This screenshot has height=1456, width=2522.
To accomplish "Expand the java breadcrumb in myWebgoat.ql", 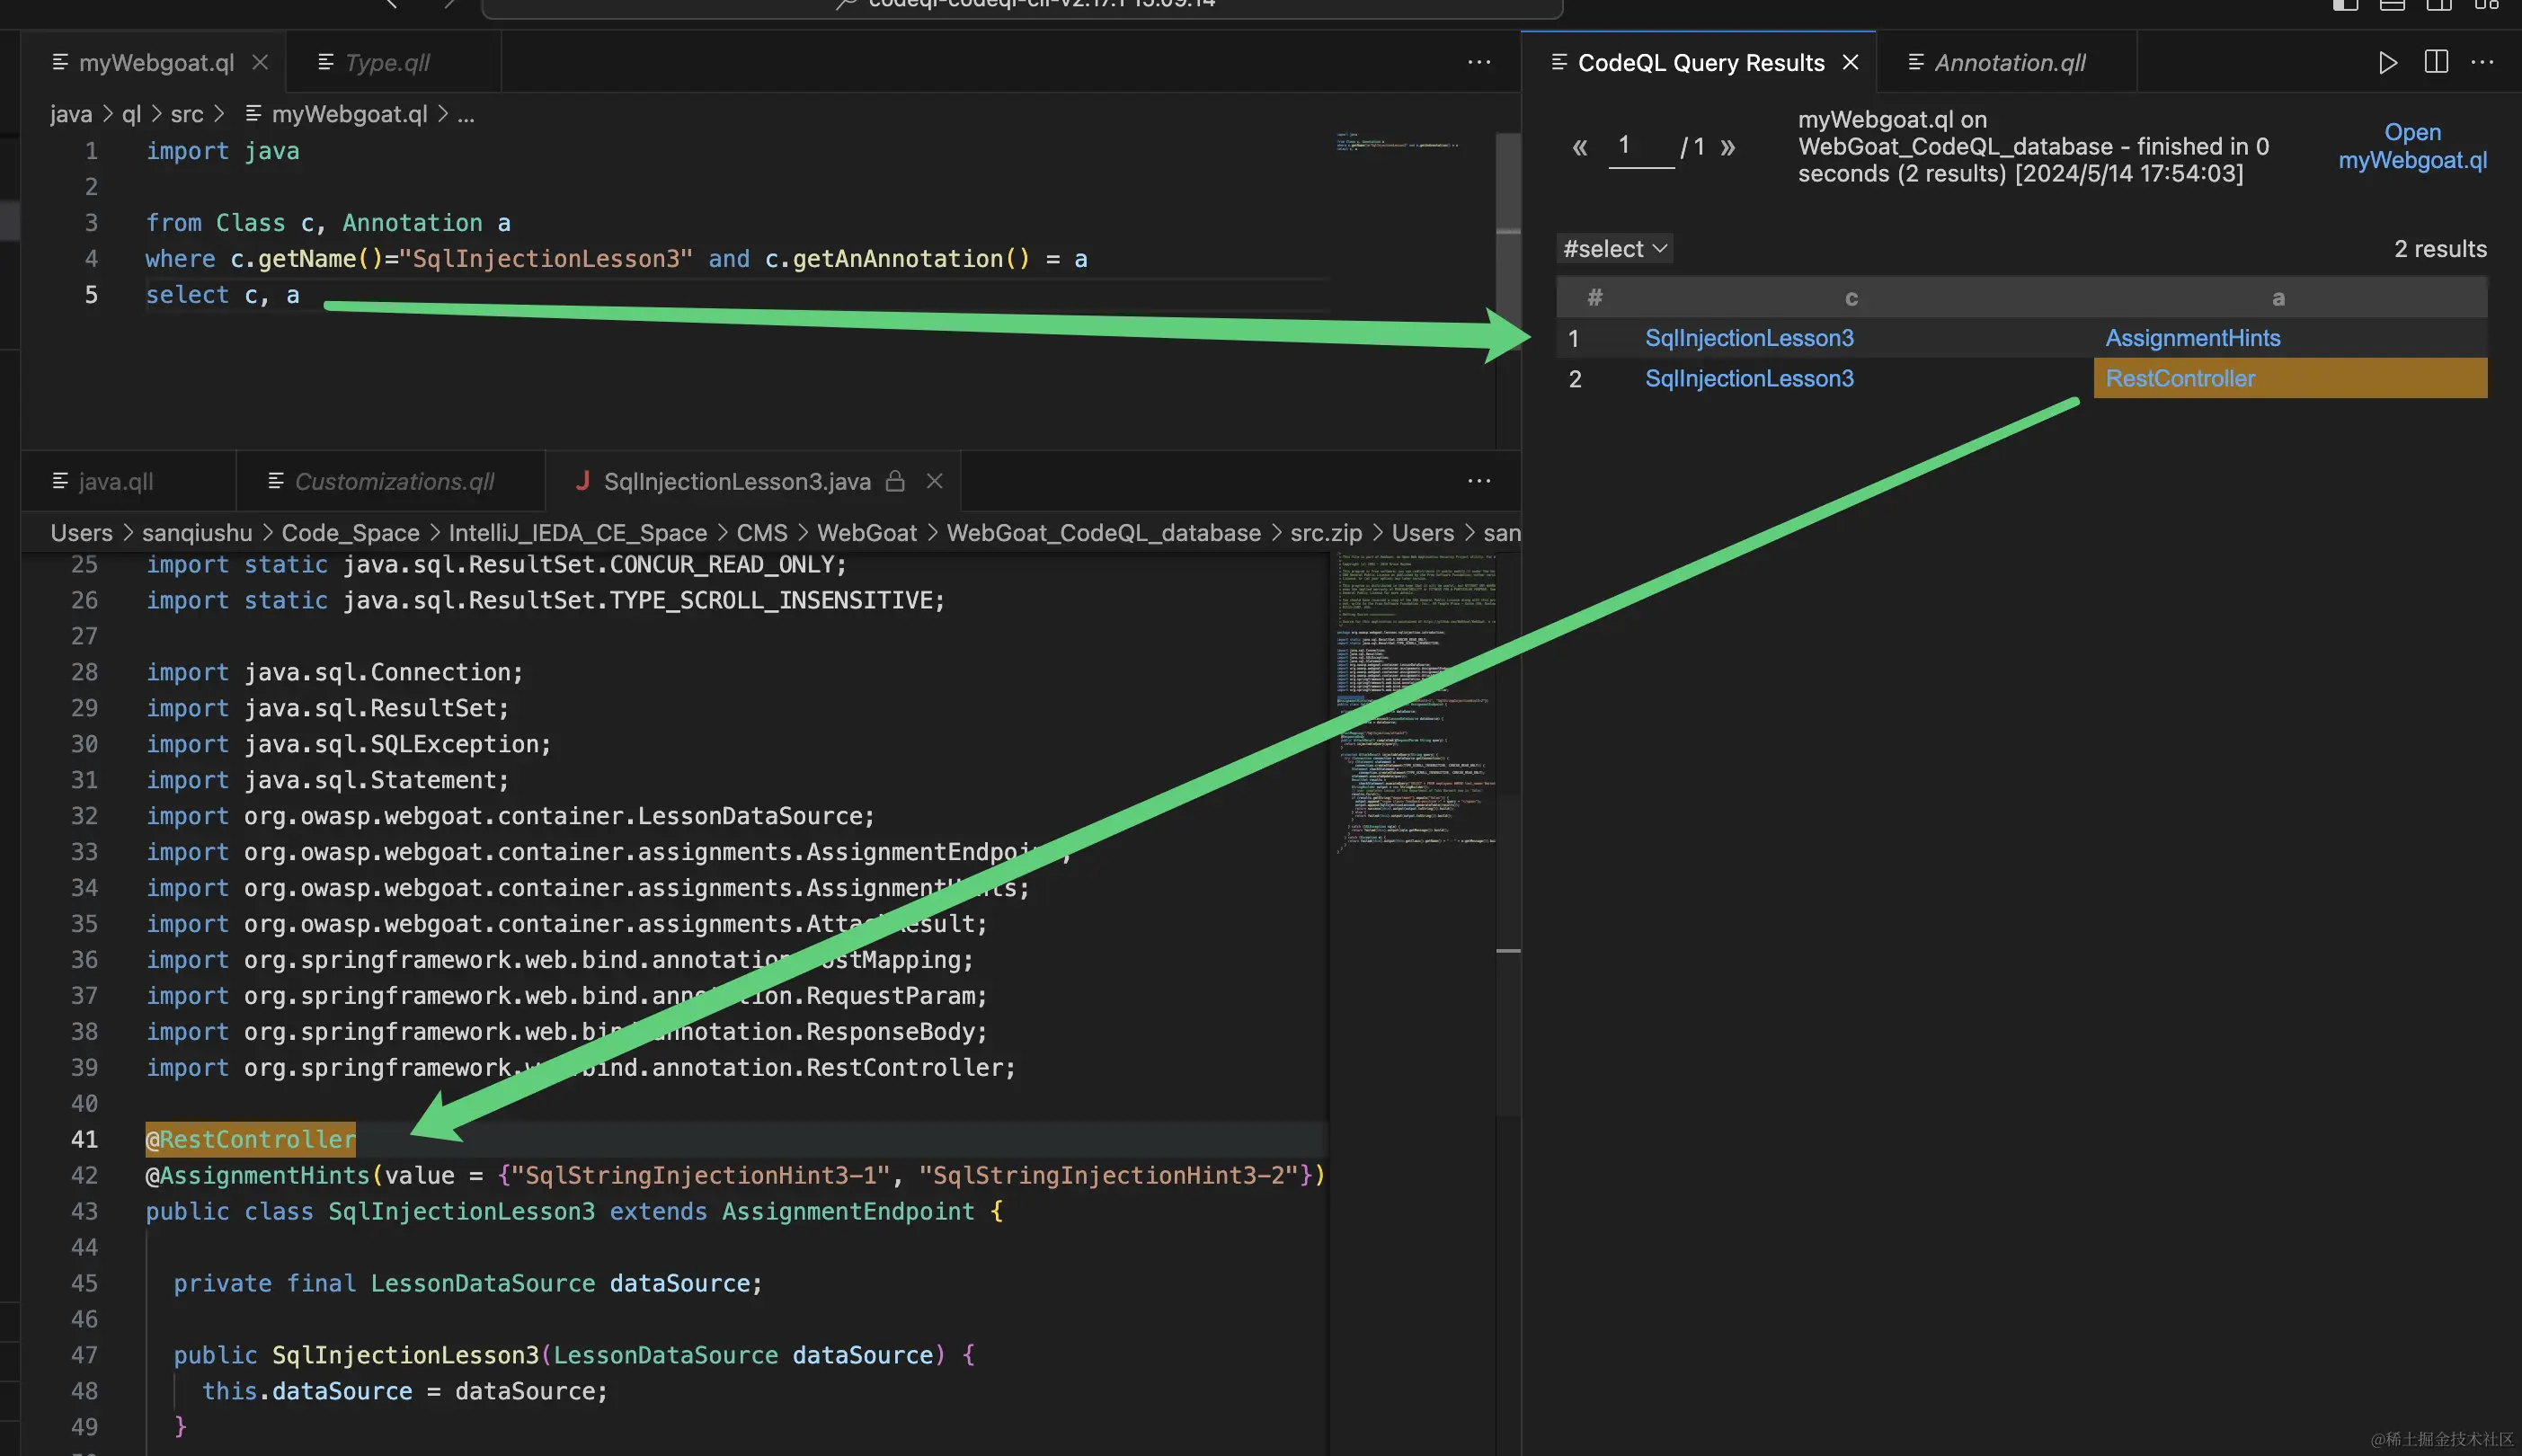I will [x=71, y=114].
